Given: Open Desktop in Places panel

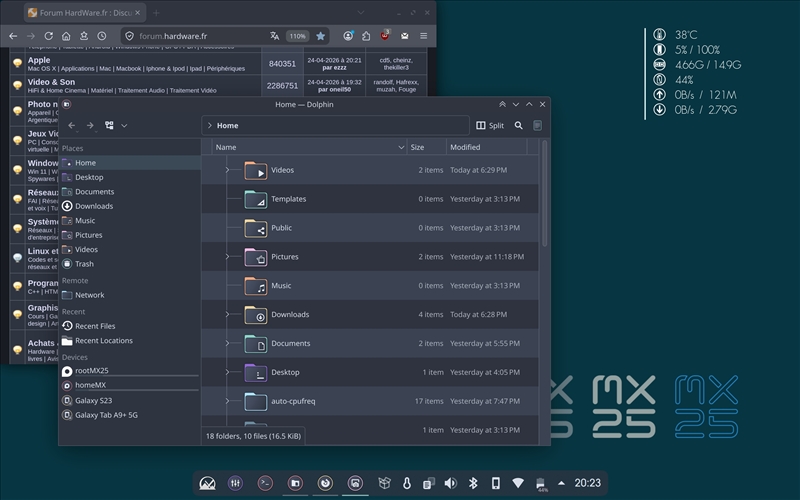Looking at the screenshot, I should (130, 177).
